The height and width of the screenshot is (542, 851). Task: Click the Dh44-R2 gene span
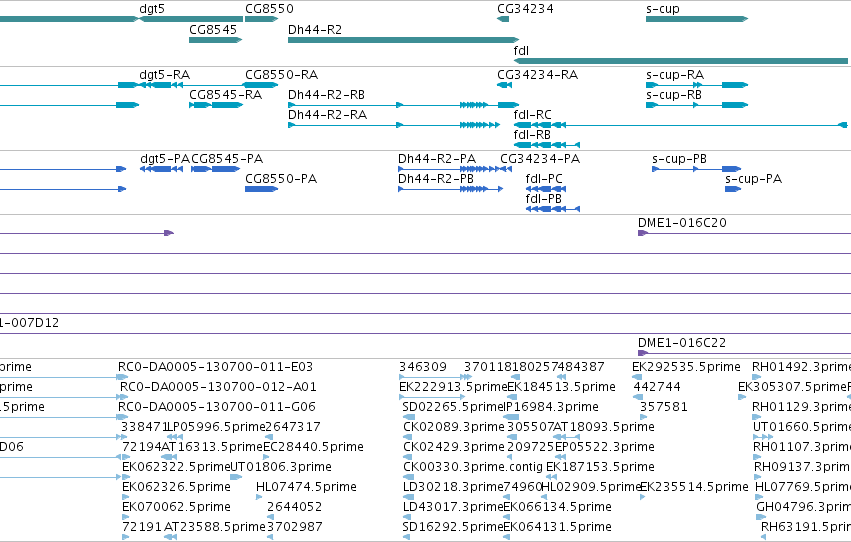pyautogui.click(x=403, y=40)
